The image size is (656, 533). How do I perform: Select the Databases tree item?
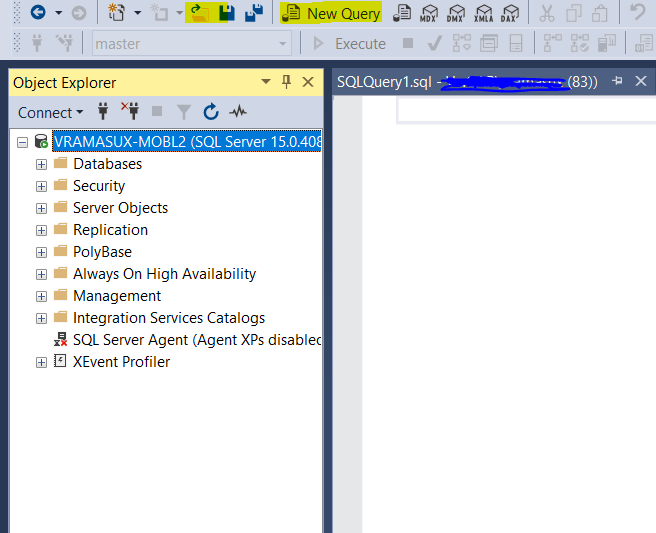click(x=108, y=164)
